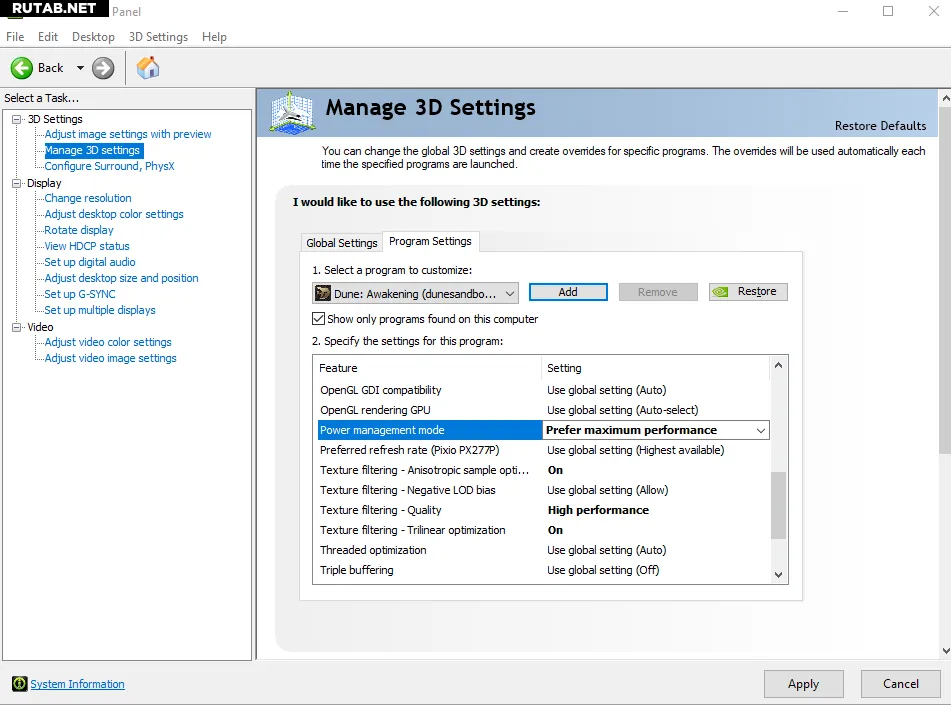Select Texture filtering - Negative LOD bias row
The image size is (951, 705).
pyautogui.click(x=543, y=490)
